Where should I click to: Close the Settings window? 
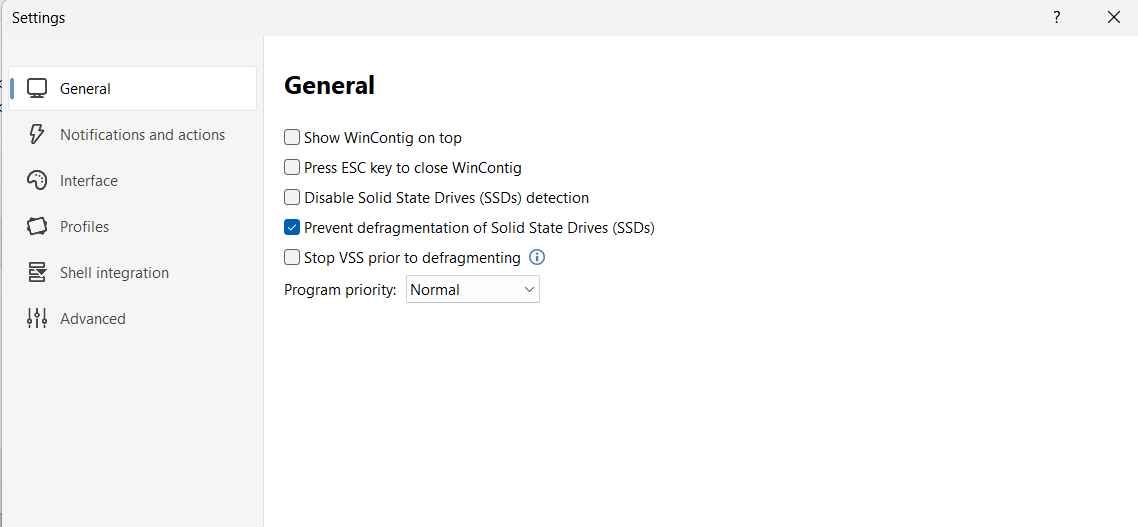tap(1114, 17)
